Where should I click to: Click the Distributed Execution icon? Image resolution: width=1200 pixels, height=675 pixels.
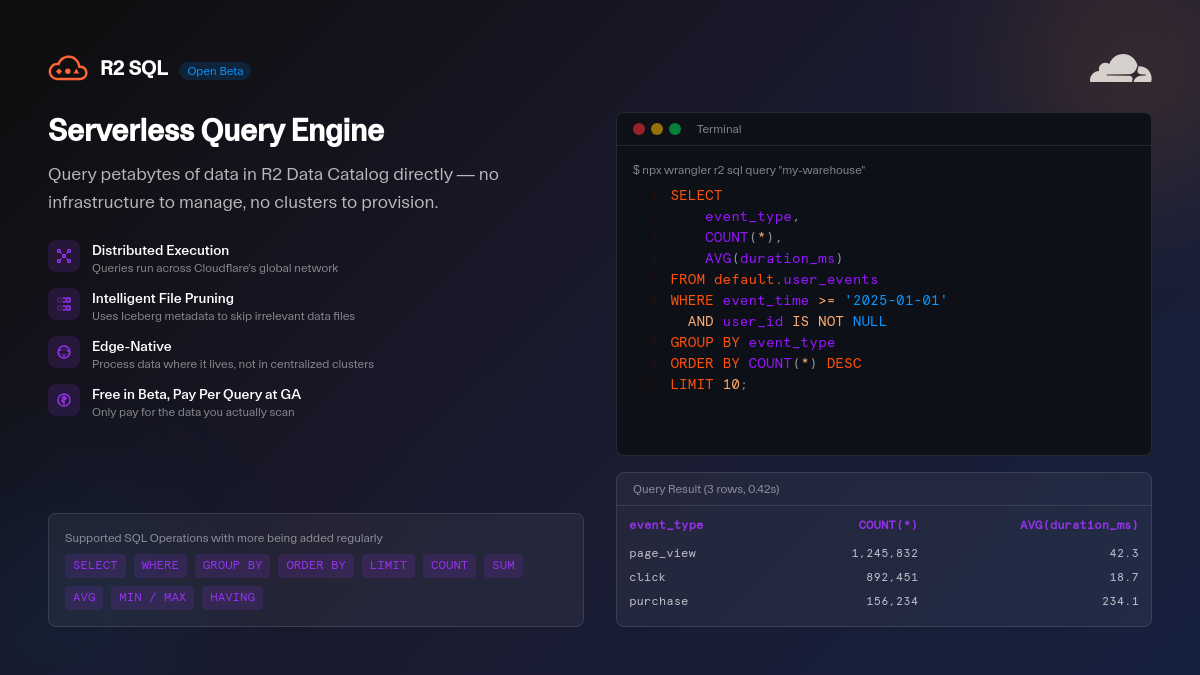coord(64,256)
